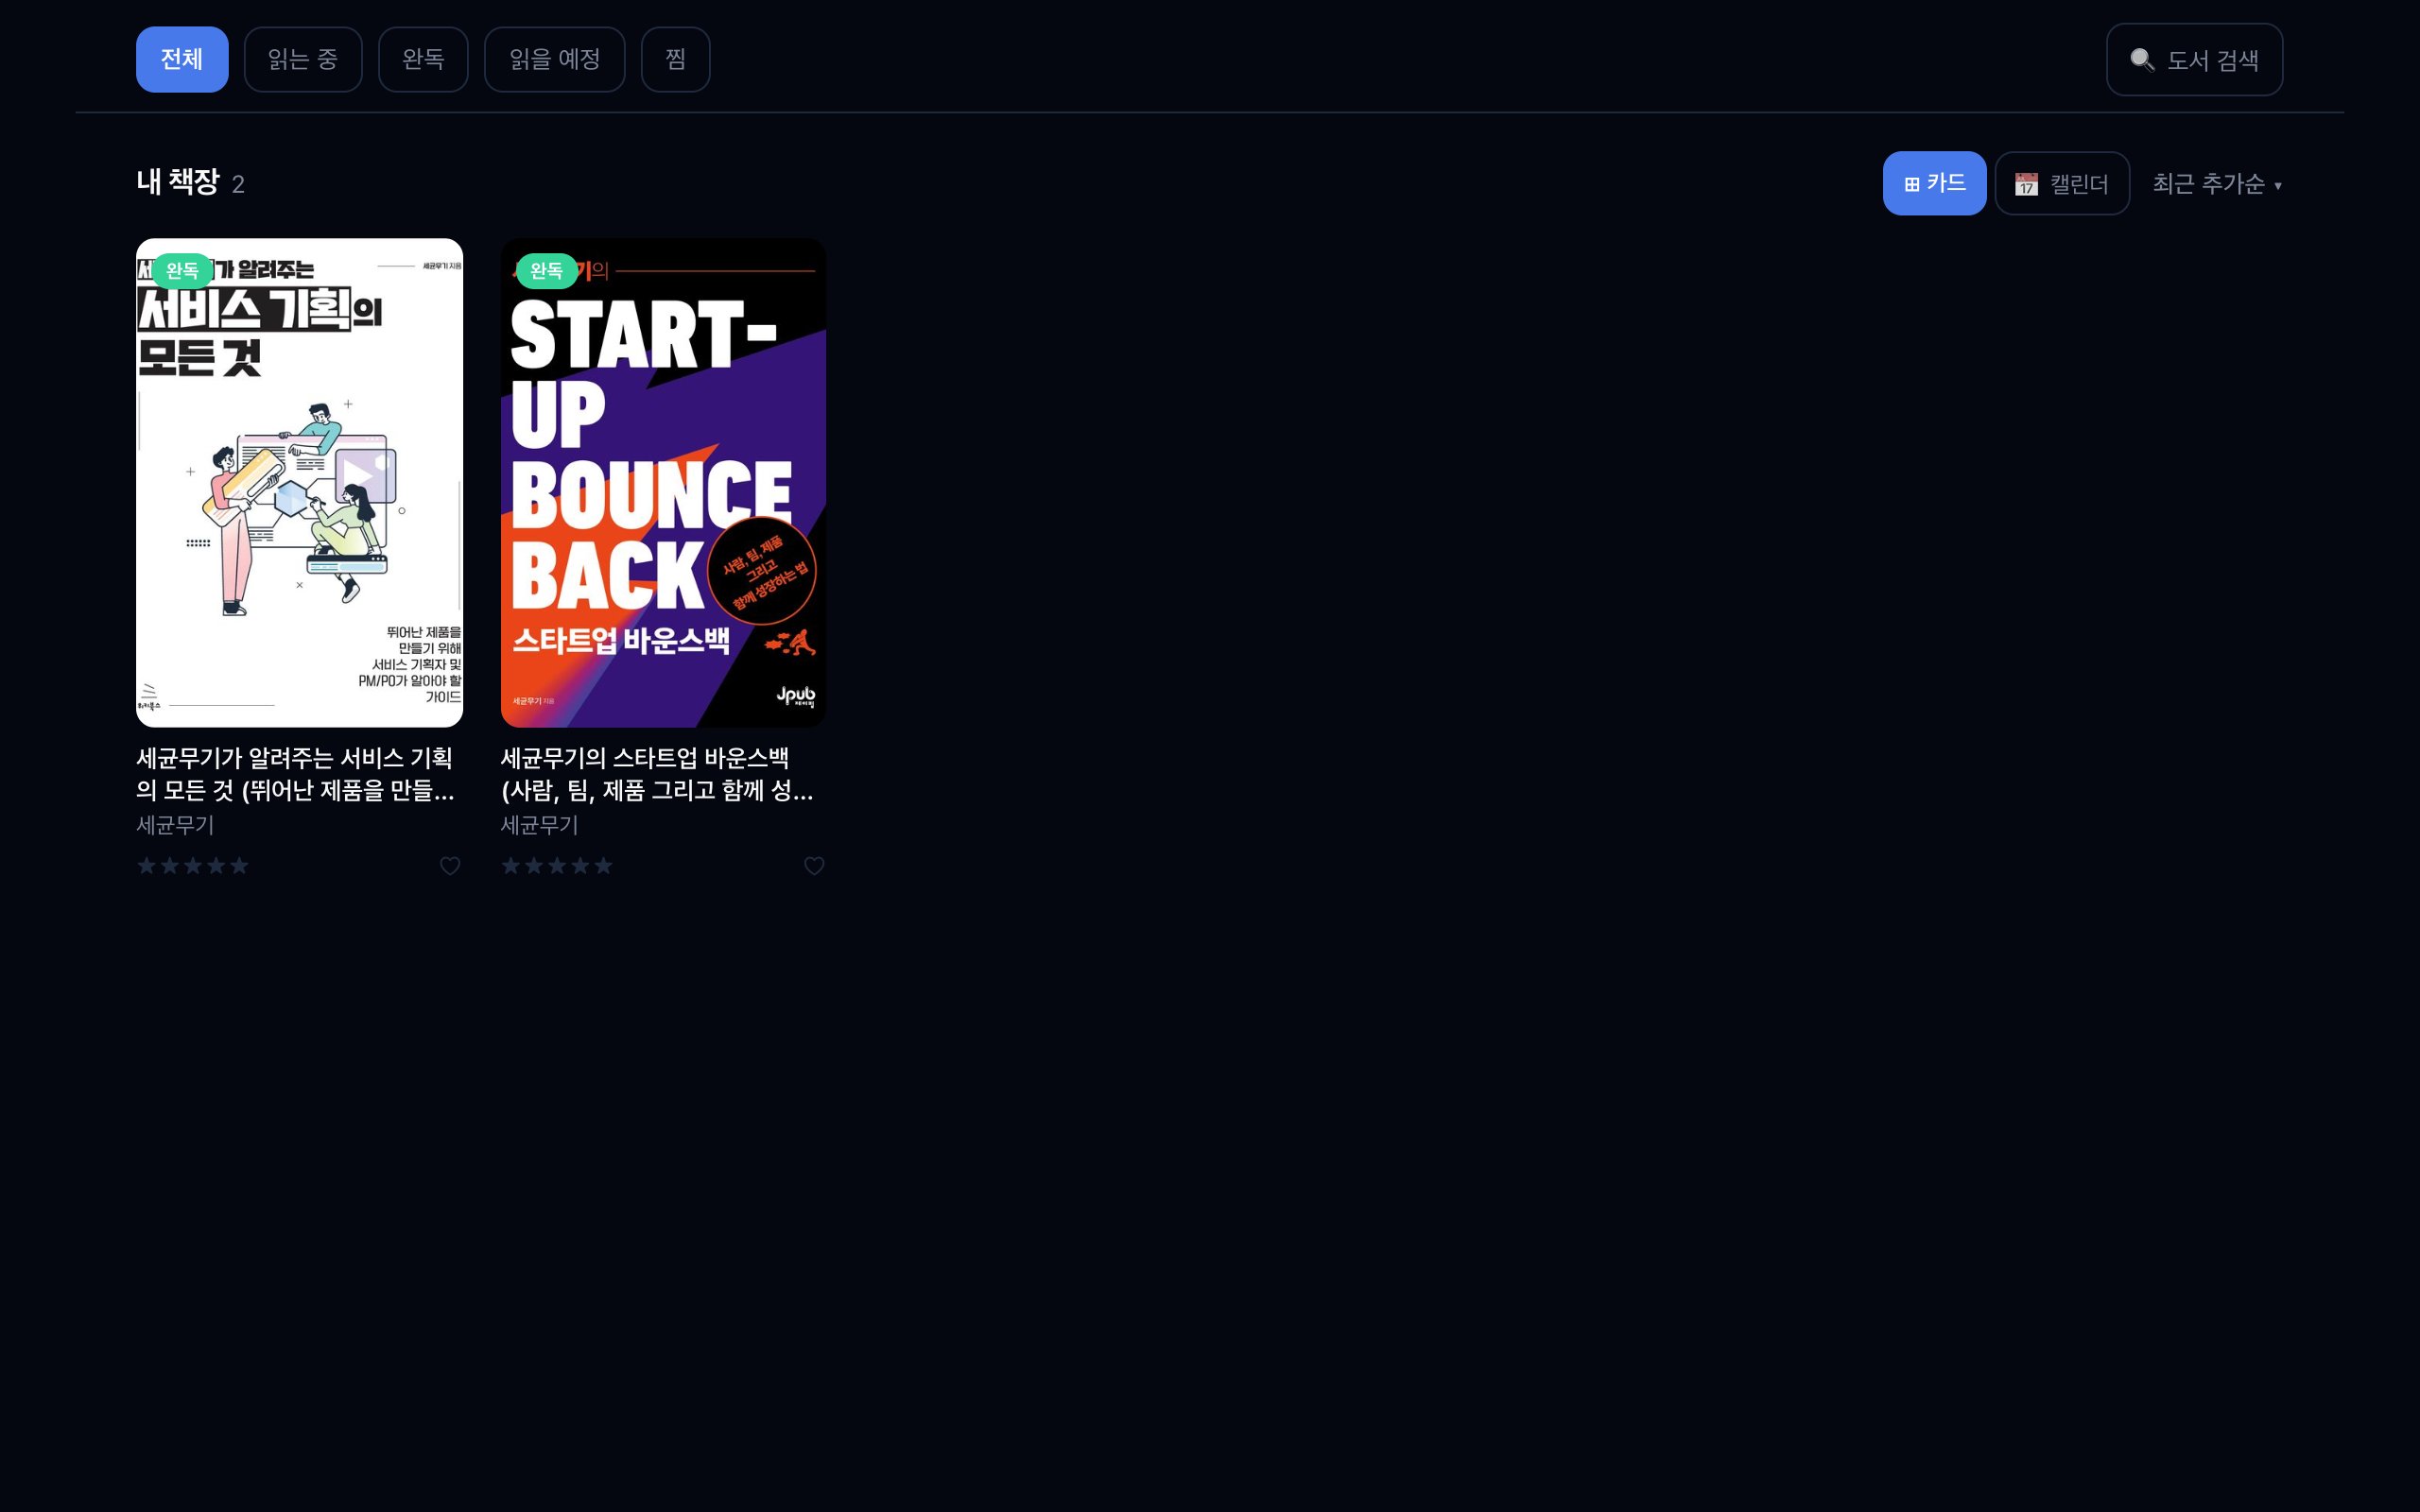Click the magnifier icon in 도서 검색

point(2142,60)
